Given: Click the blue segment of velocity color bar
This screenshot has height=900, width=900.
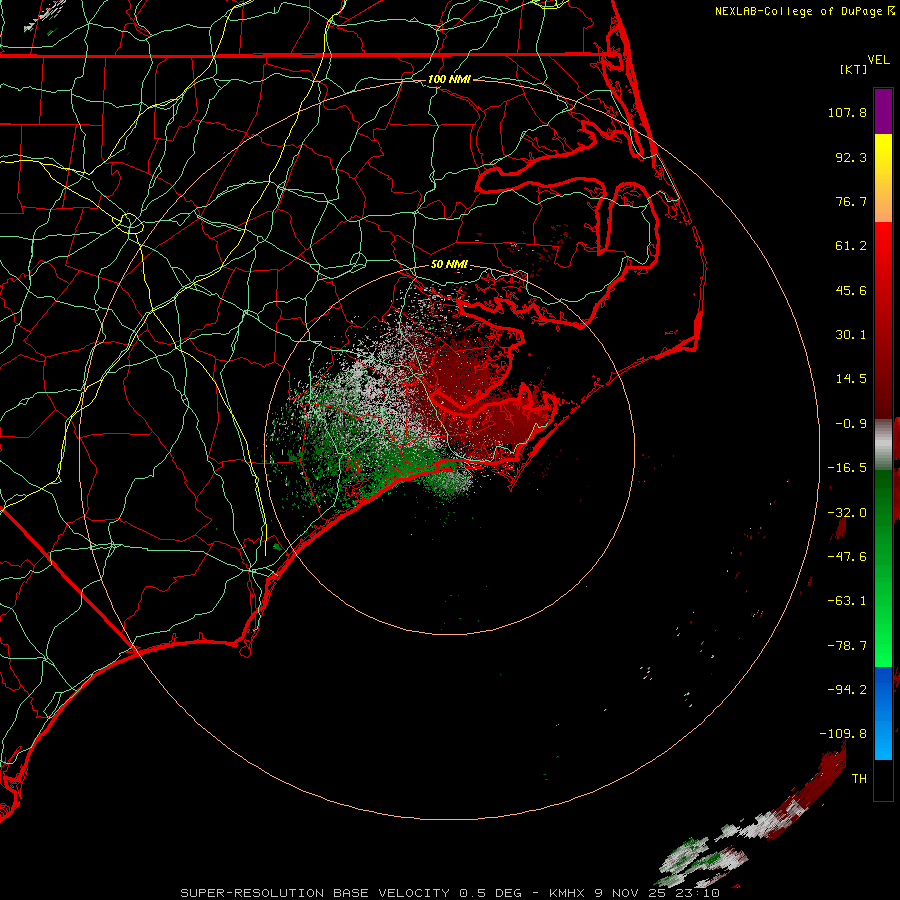Looking at the screenshot, I should pyautogui.click(x=883, y=713).
